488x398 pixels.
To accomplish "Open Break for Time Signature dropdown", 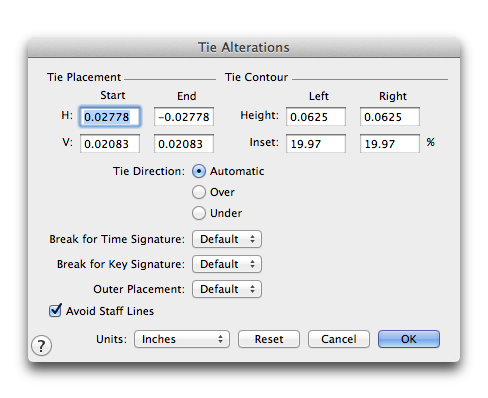I will [227, 239].
